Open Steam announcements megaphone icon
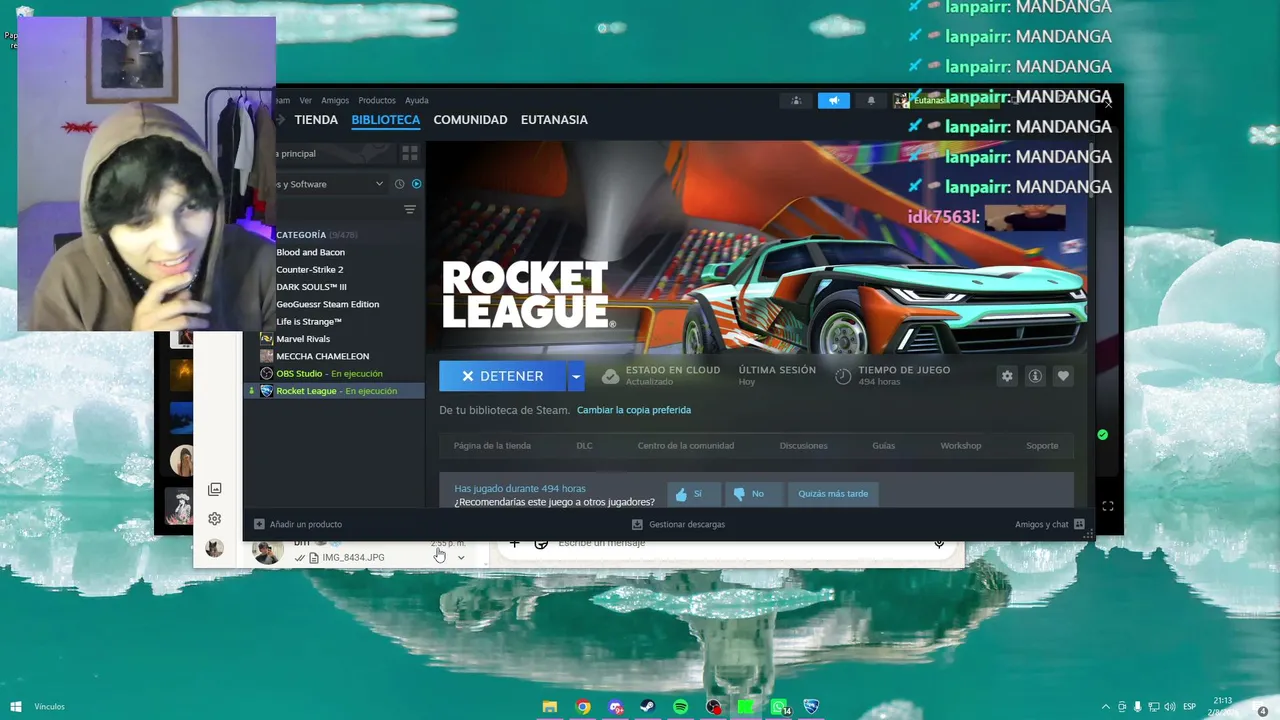 coord(834,100)
